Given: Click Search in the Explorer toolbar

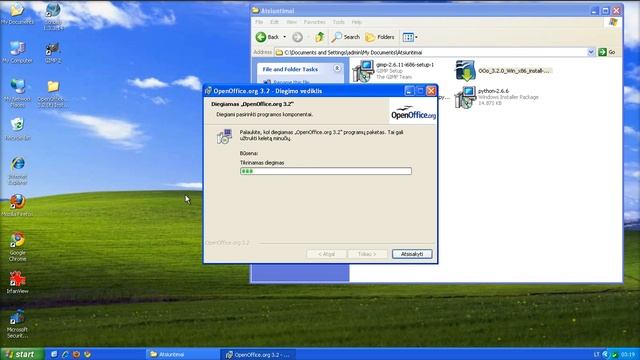Looking at the screenshot, I should (345, 37).
